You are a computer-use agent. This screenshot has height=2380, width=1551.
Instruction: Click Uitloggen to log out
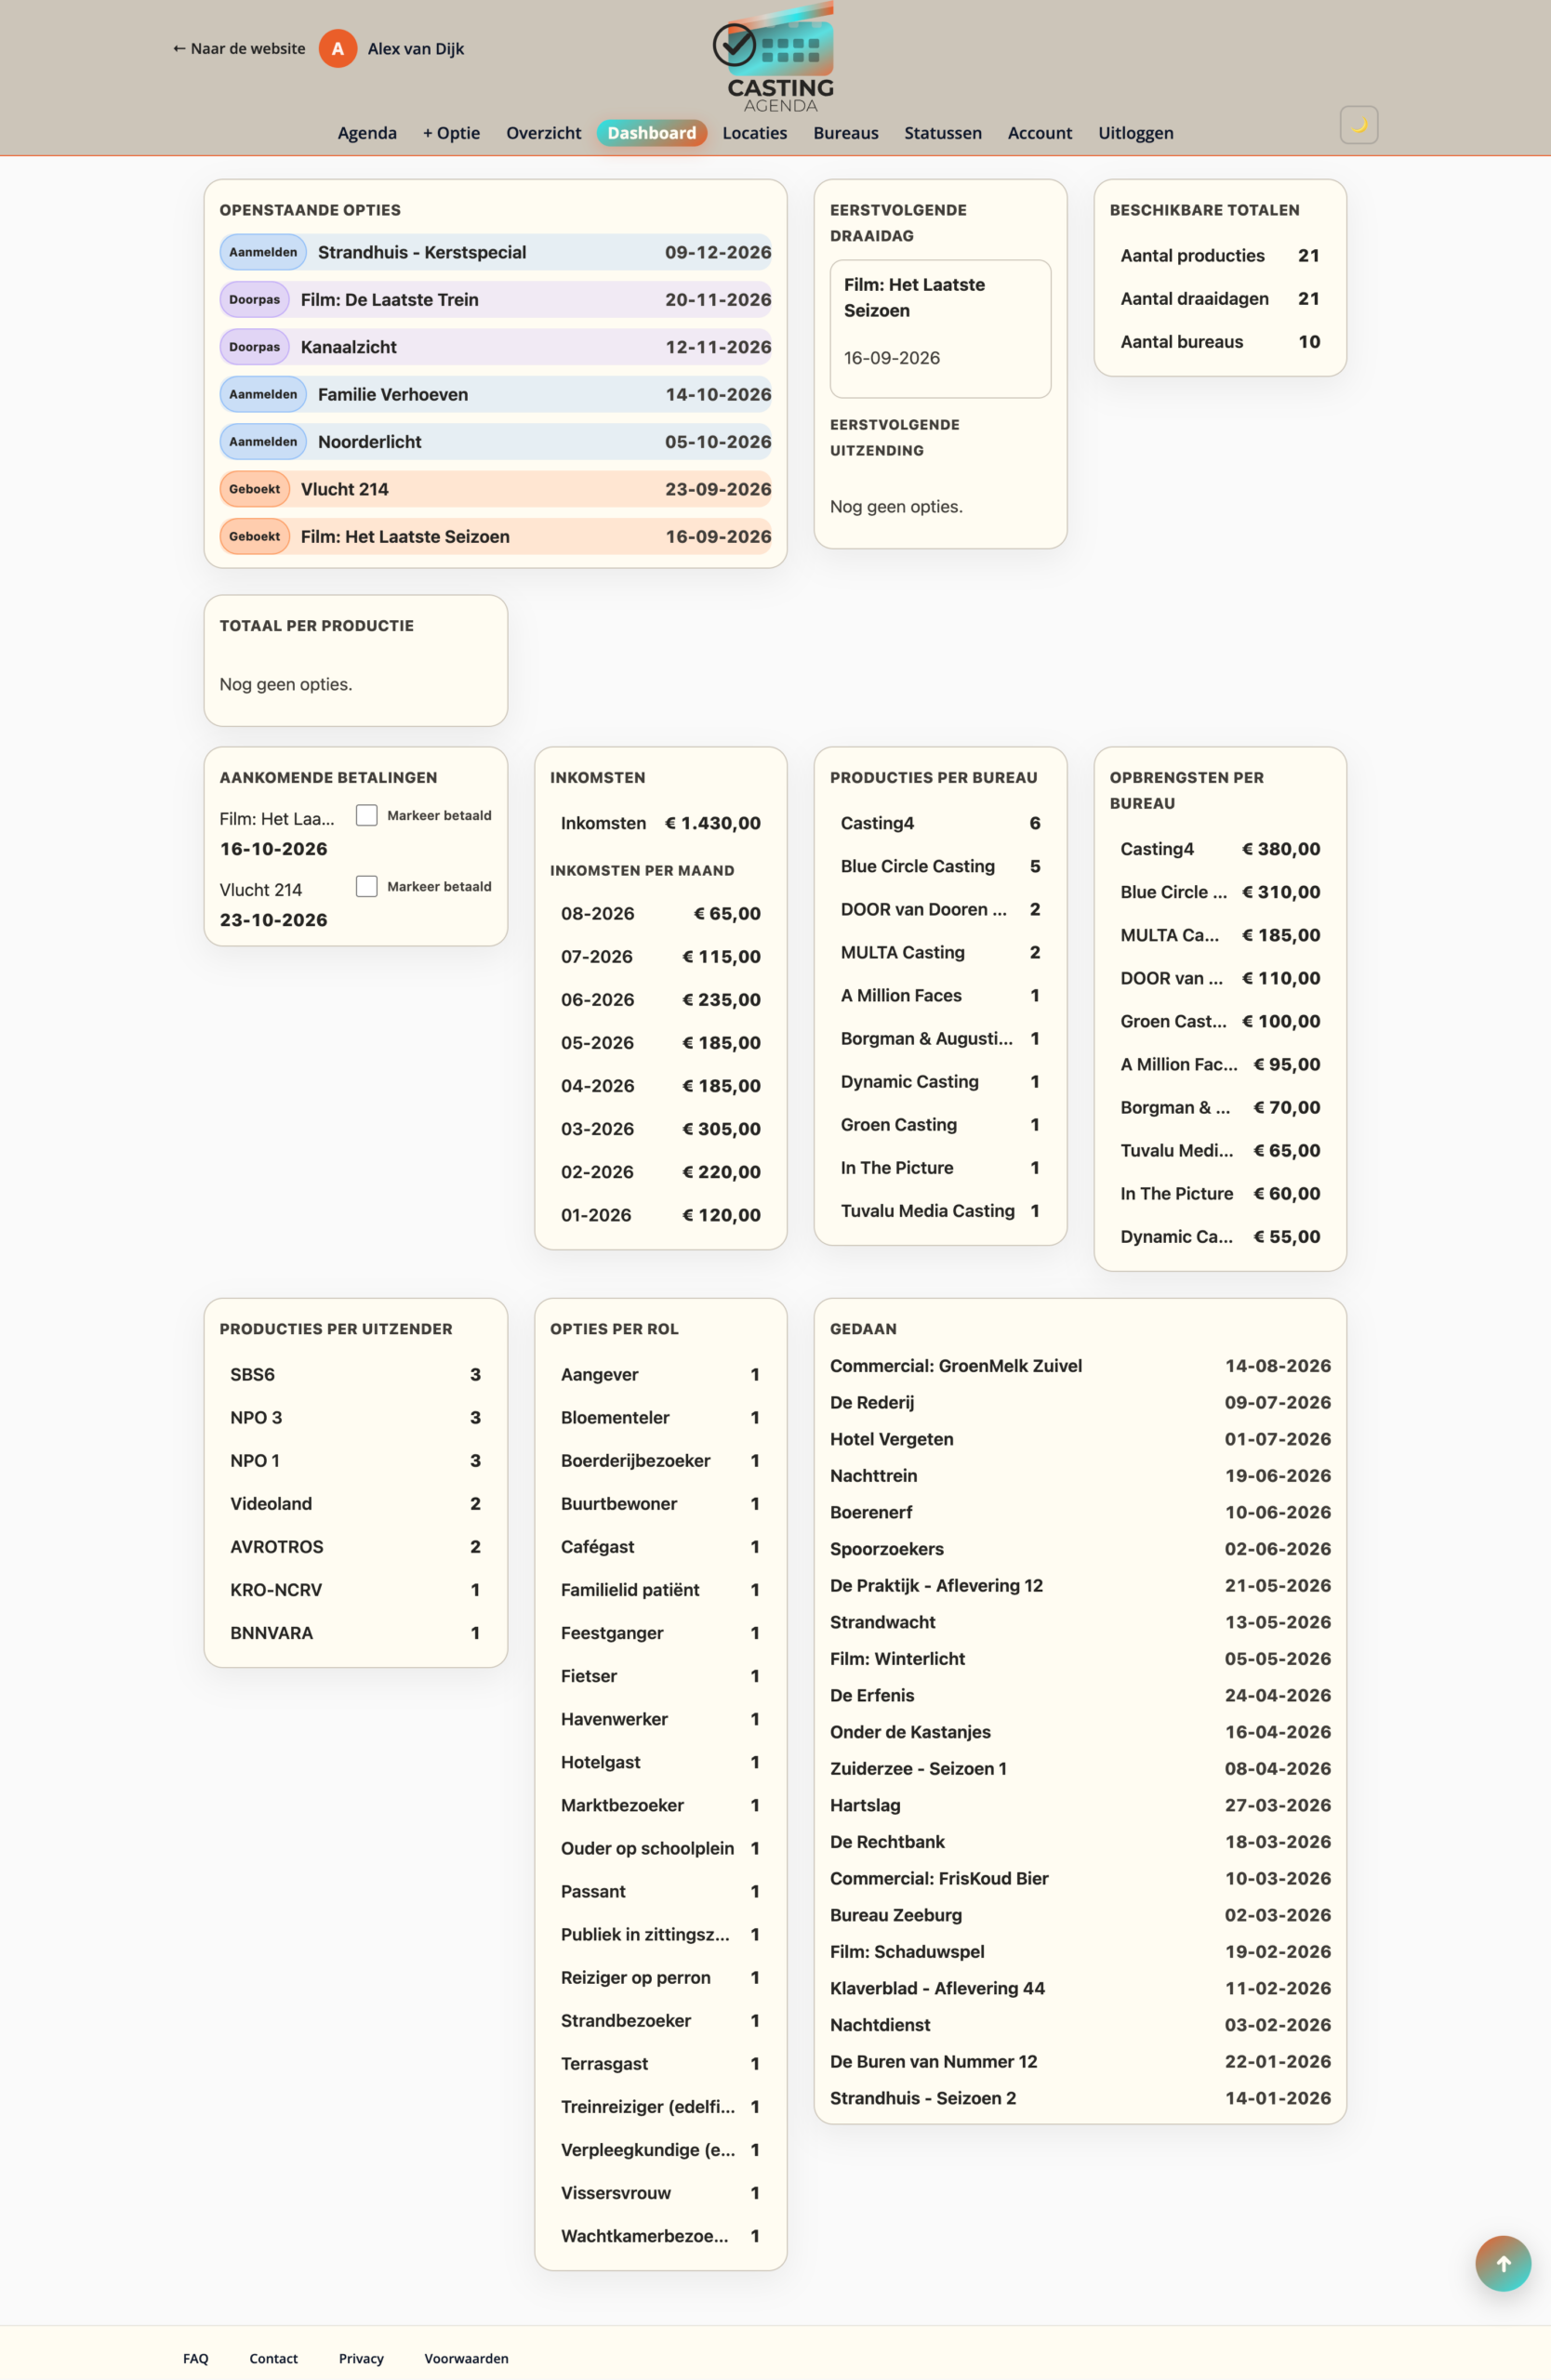pos(1135,133)
